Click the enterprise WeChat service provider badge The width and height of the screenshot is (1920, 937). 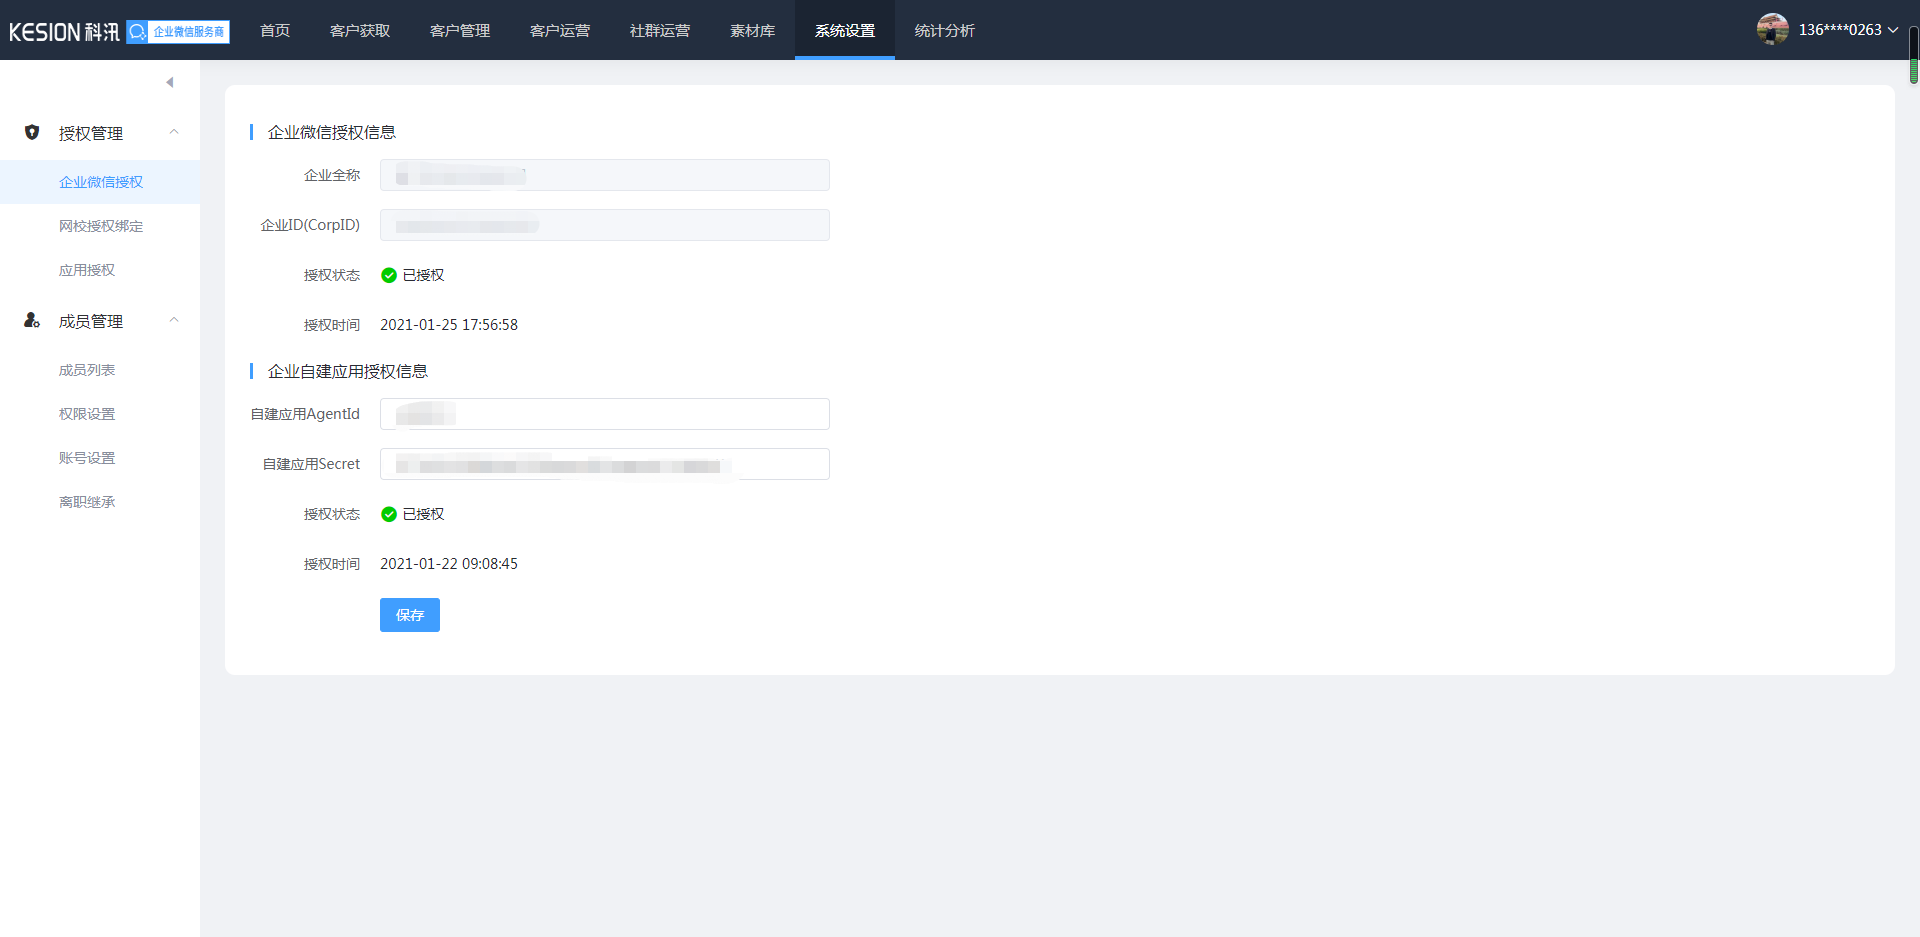178,31
